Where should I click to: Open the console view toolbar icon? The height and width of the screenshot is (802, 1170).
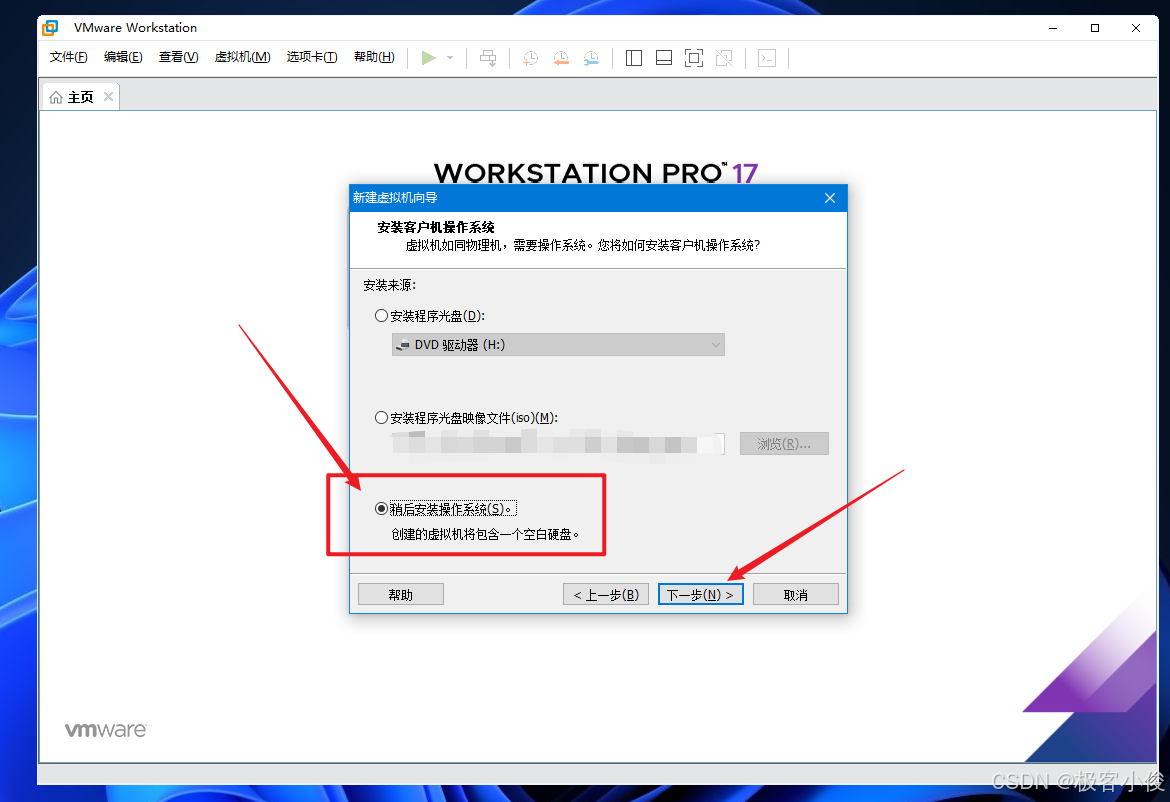(767, 58)
